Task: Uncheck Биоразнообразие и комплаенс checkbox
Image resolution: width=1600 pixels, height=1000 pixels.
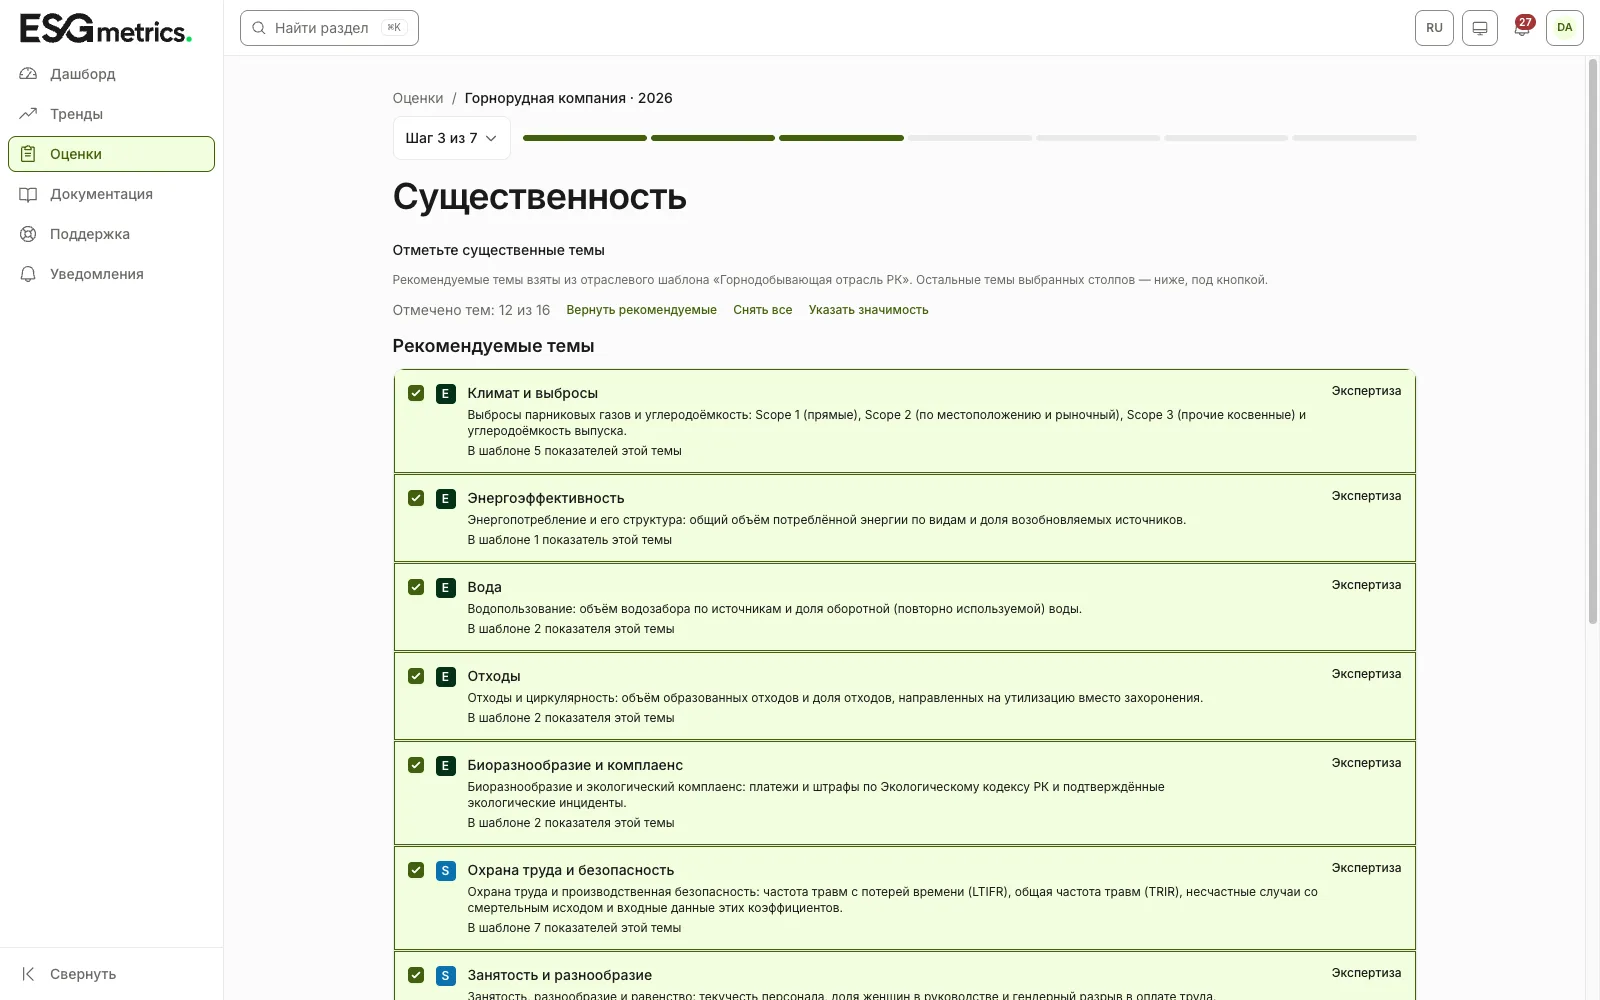Action: [x=416, y=765]
